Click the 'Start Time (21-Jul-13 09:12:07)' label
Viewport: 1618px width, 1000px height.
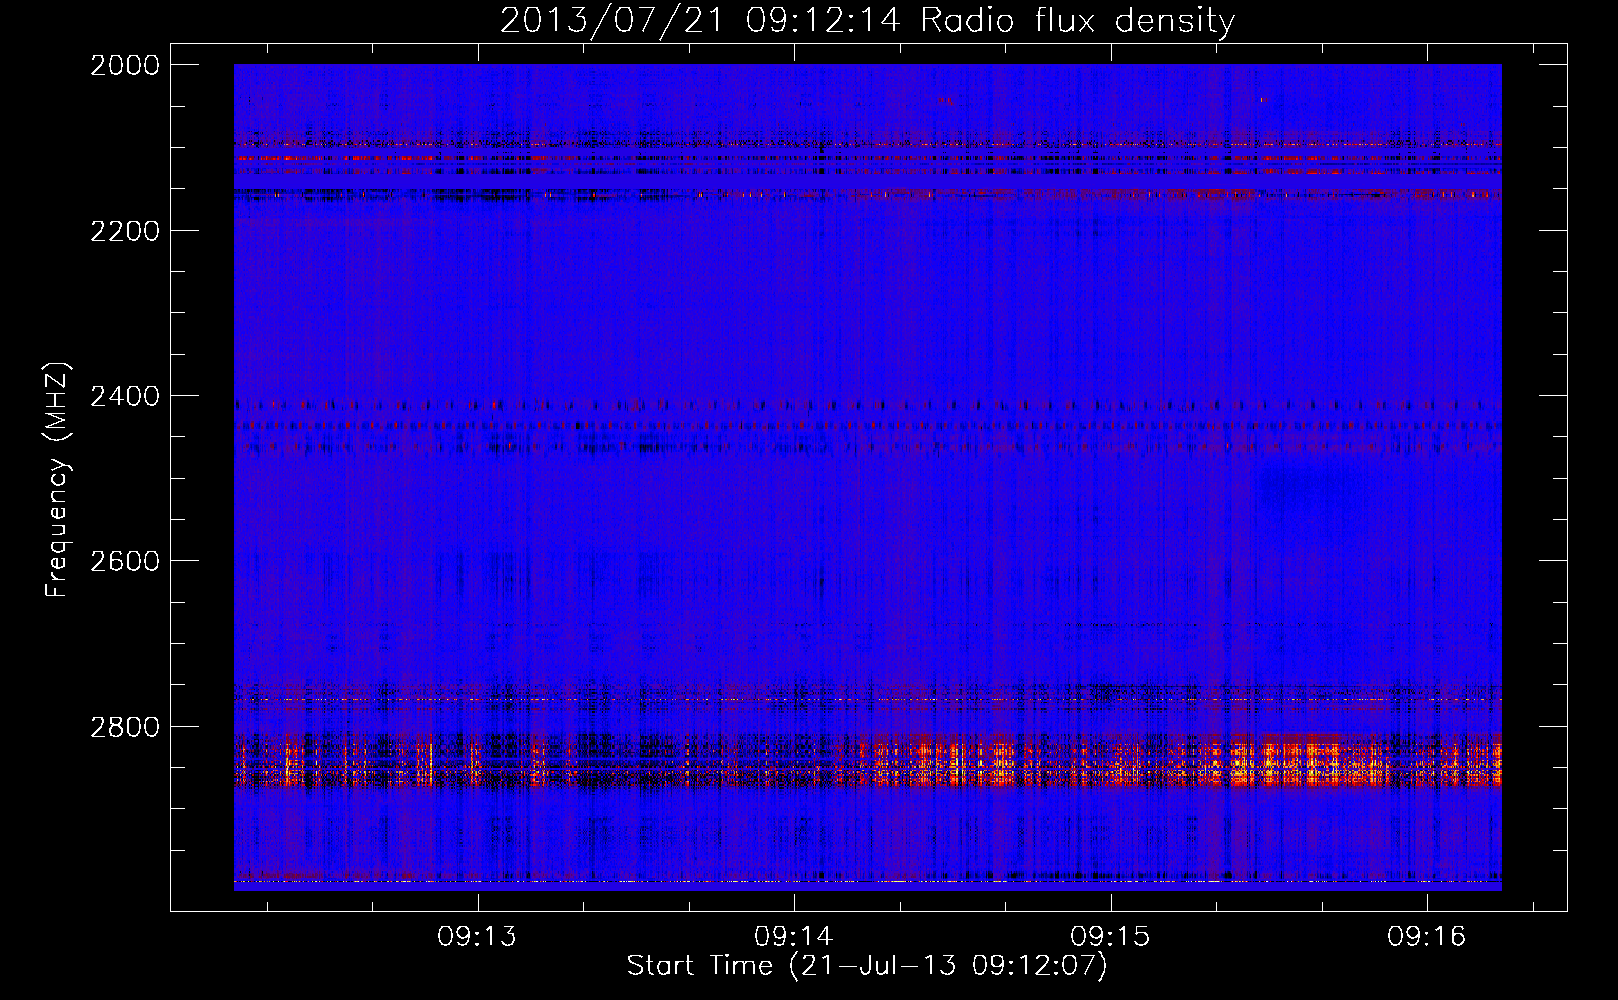867,966
